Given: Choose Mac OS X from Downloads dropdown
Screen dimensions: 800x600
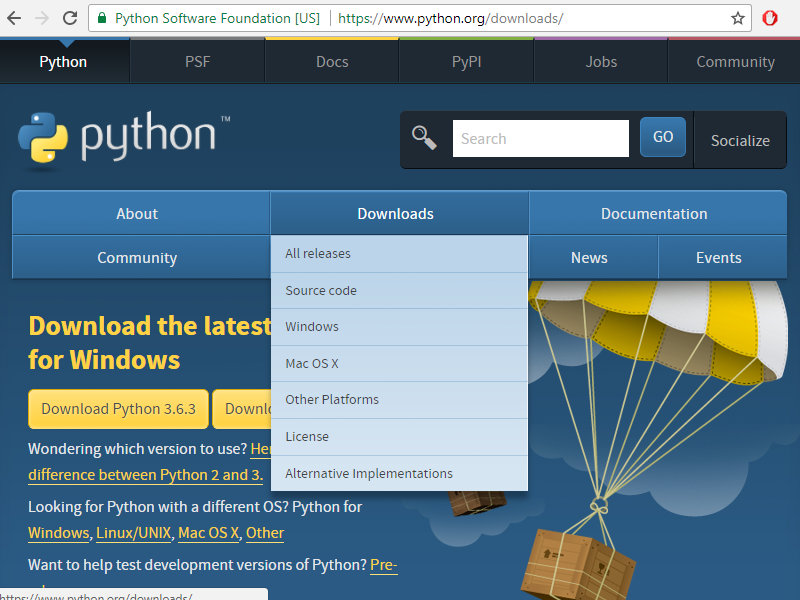Looking at the screenshot, I should 399,363.
